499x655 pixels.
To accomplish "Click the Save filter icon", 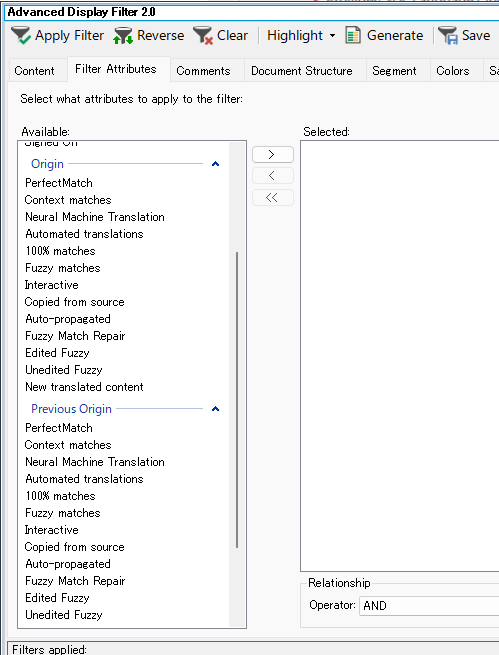I will (448, 36).
